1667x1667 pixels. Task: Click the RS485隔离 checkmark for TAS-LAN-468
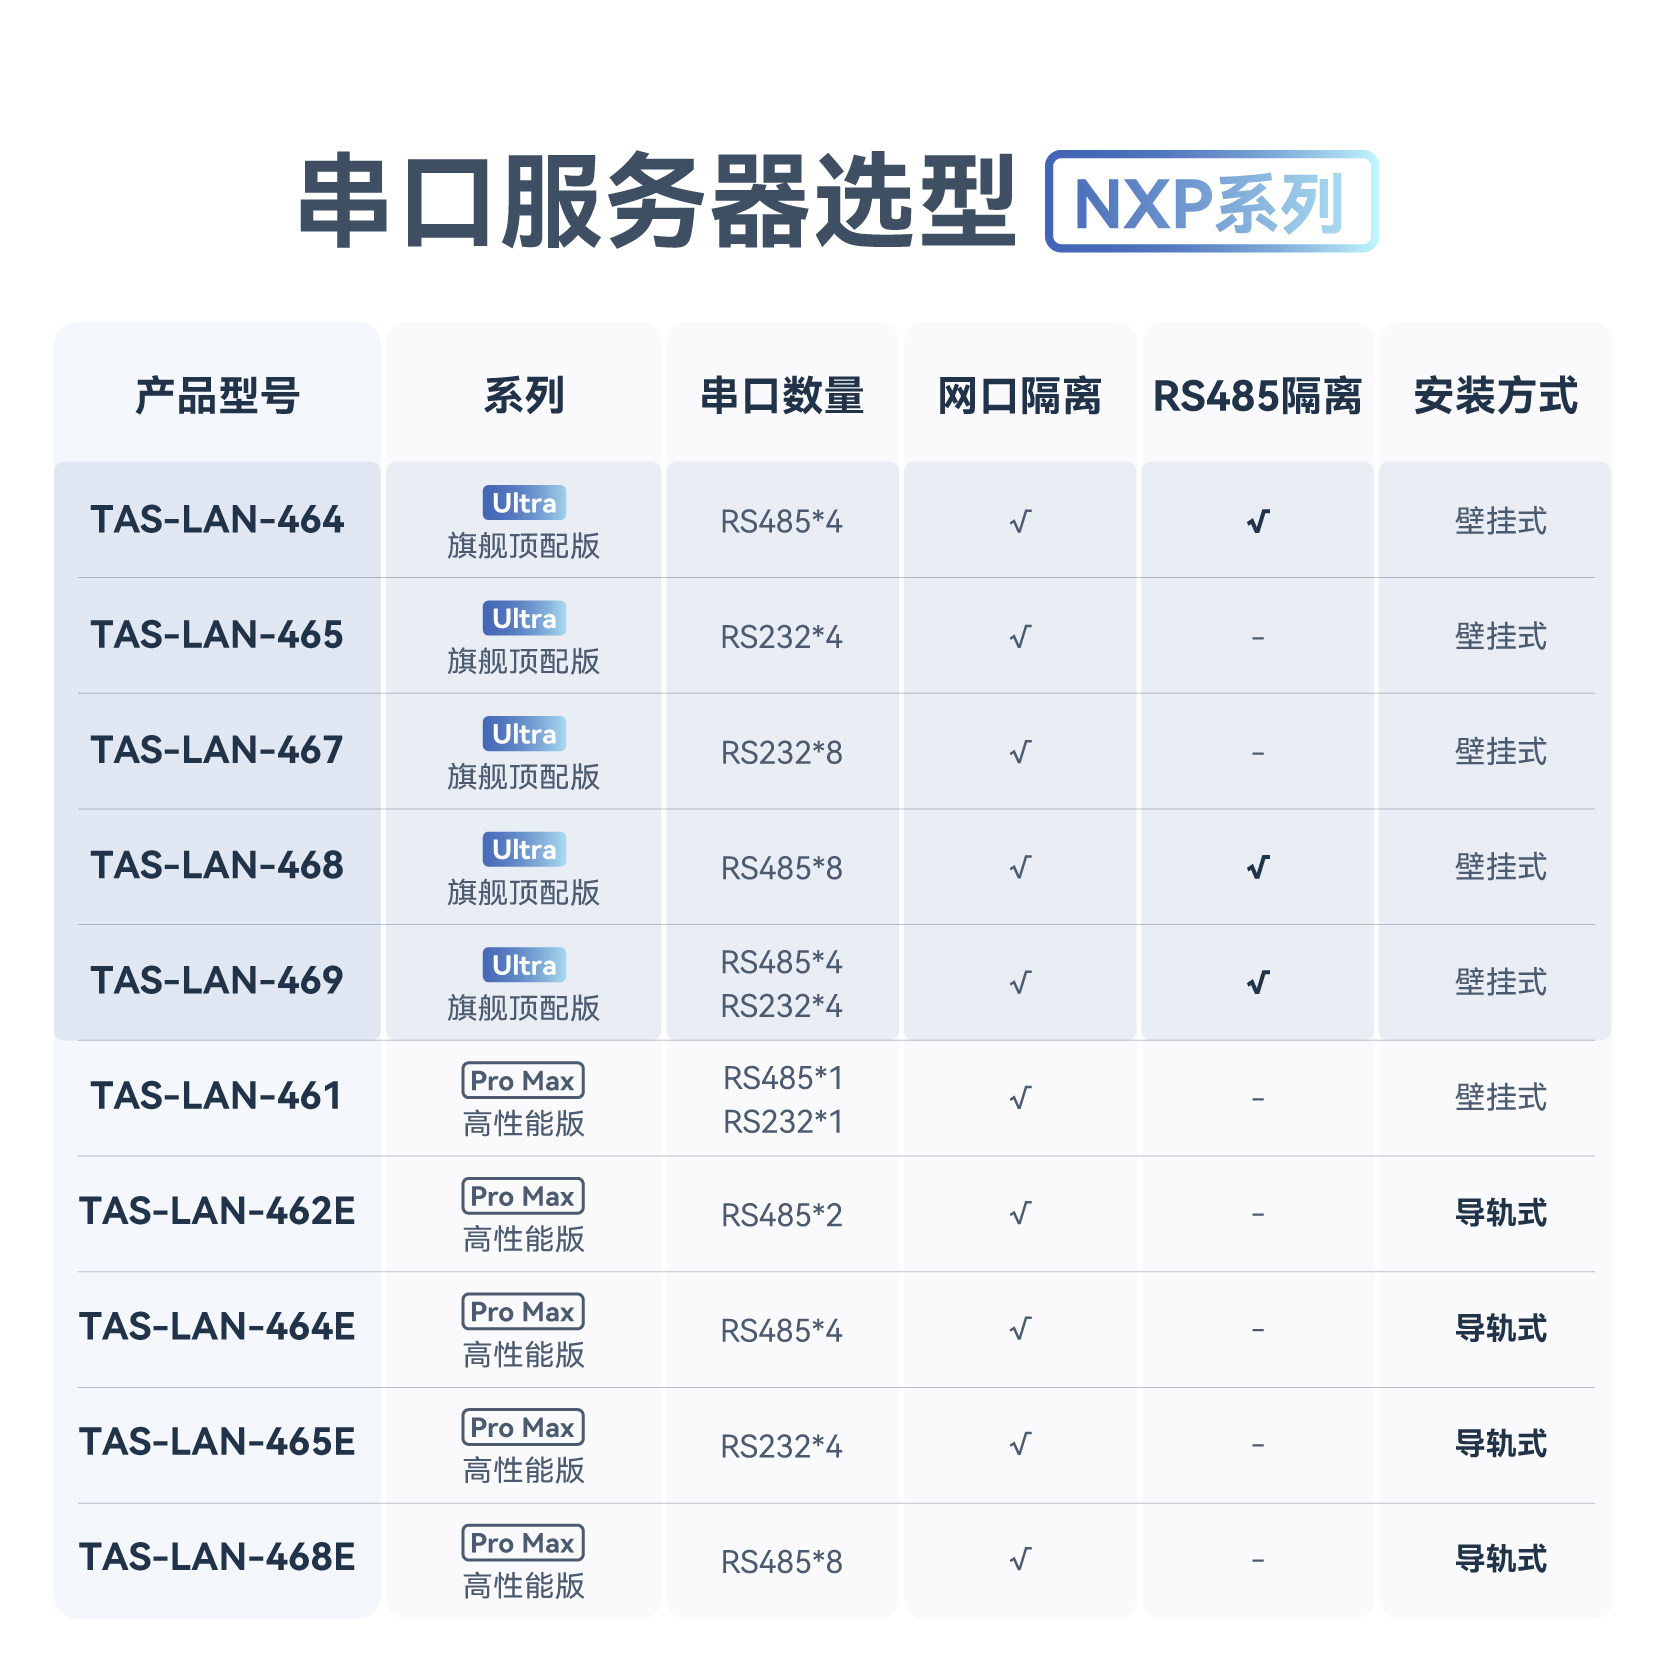[x=1258, y=867]
